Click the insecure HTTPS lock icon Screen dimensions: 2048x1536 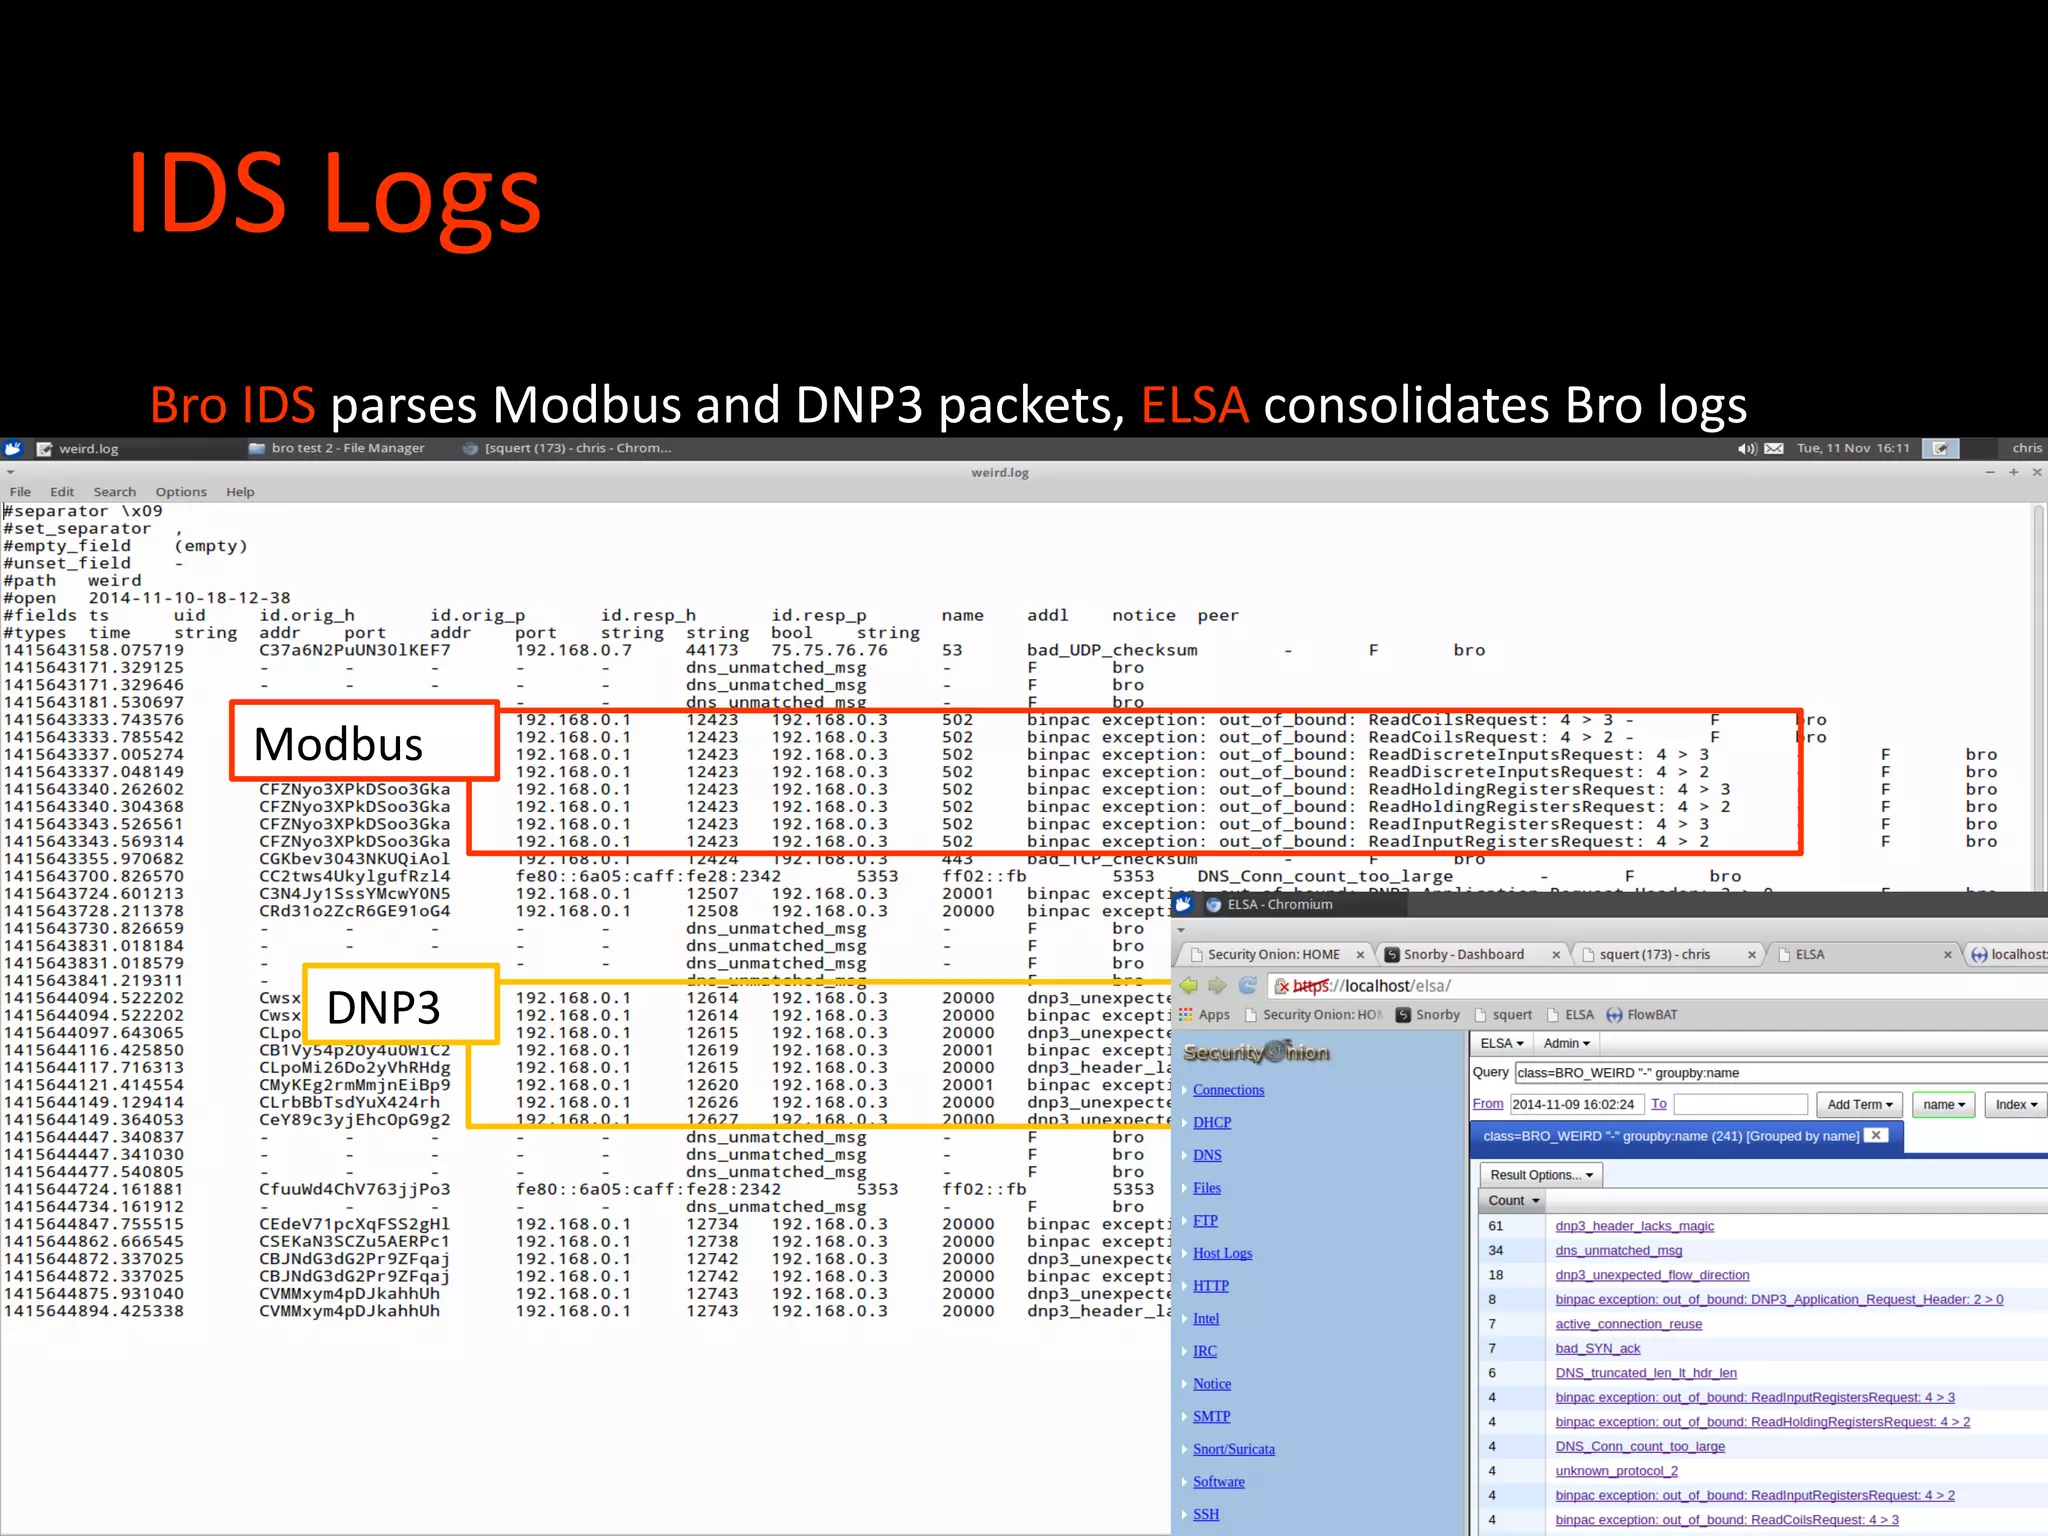pos(1282,987)
